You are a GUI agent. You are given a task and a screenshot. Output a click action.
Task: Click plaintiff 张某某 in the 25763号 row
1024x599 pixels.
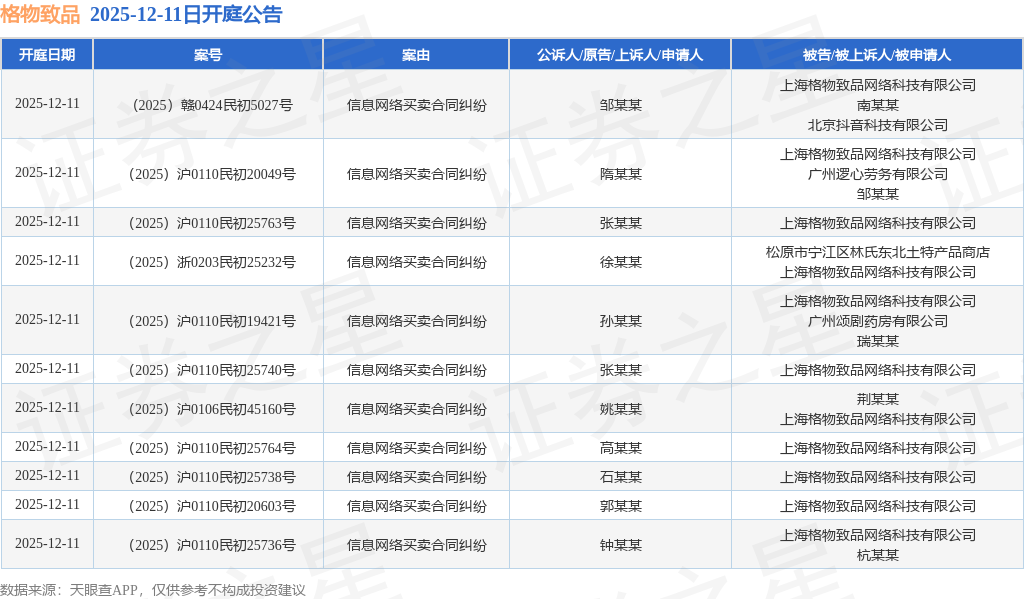click(620, 223)
